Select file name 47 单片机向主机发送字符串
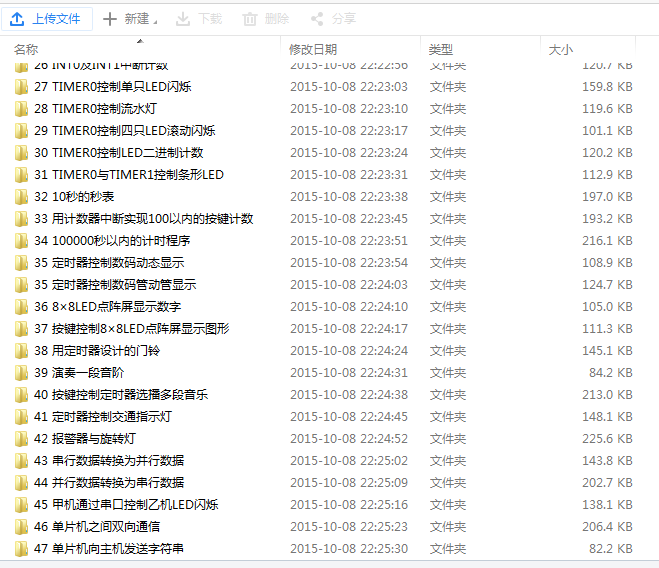Viewport: 659px width, 568px height. [x=109, y=548]
